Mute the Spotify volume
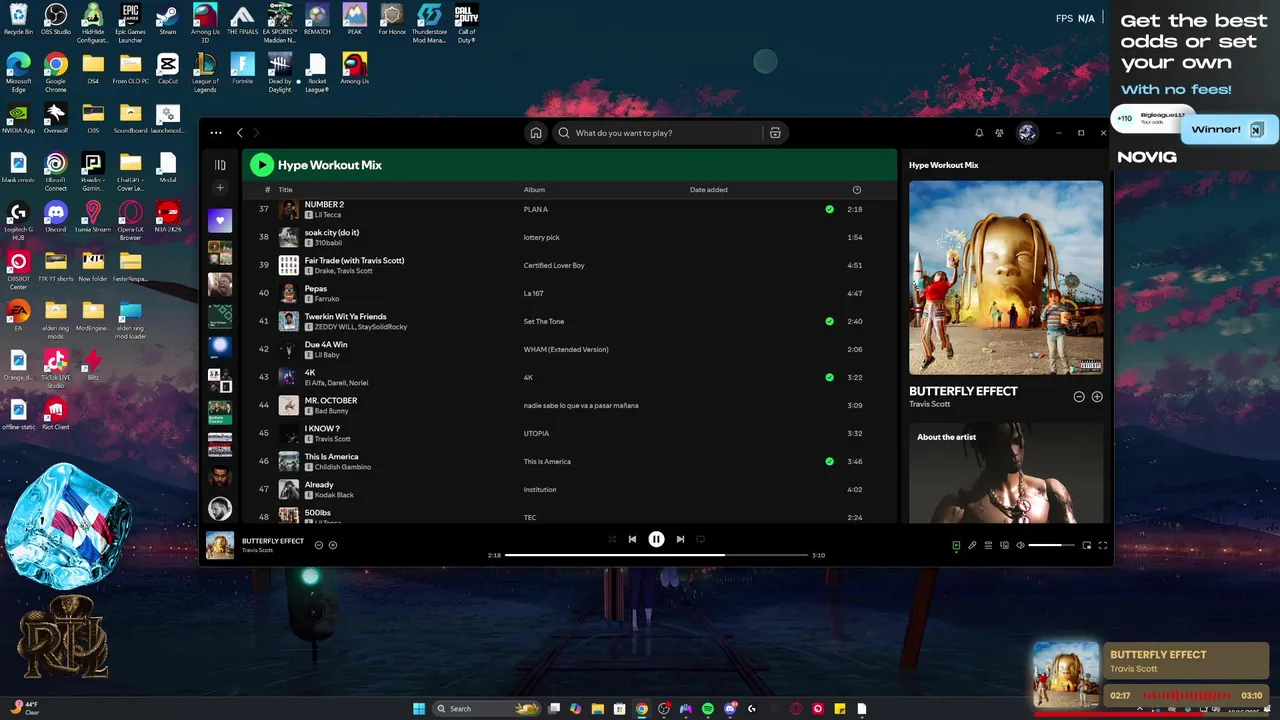Viewport: 1280px width, 720px height. (1020, 545)
